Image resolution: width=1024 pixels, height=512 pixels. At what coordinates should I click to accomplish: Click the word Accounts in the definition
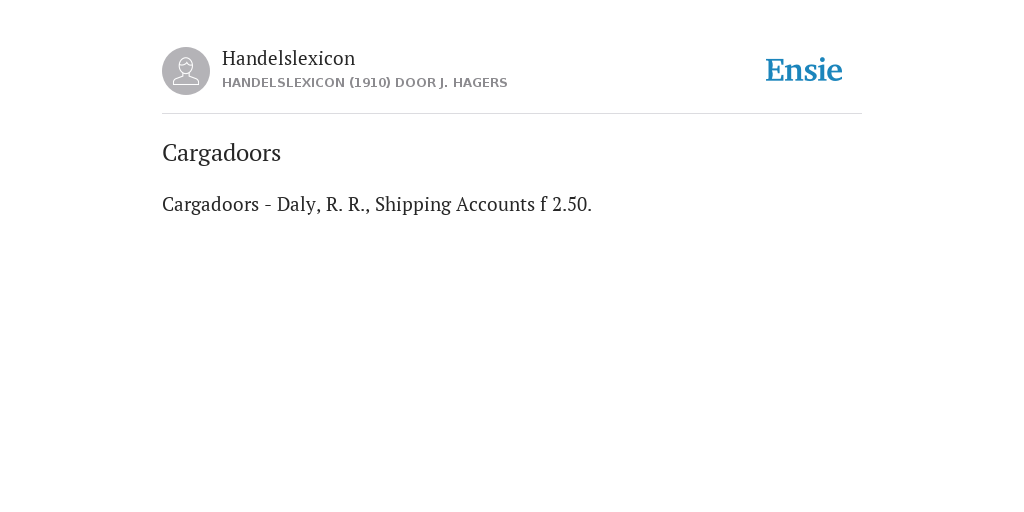point(495,204)
